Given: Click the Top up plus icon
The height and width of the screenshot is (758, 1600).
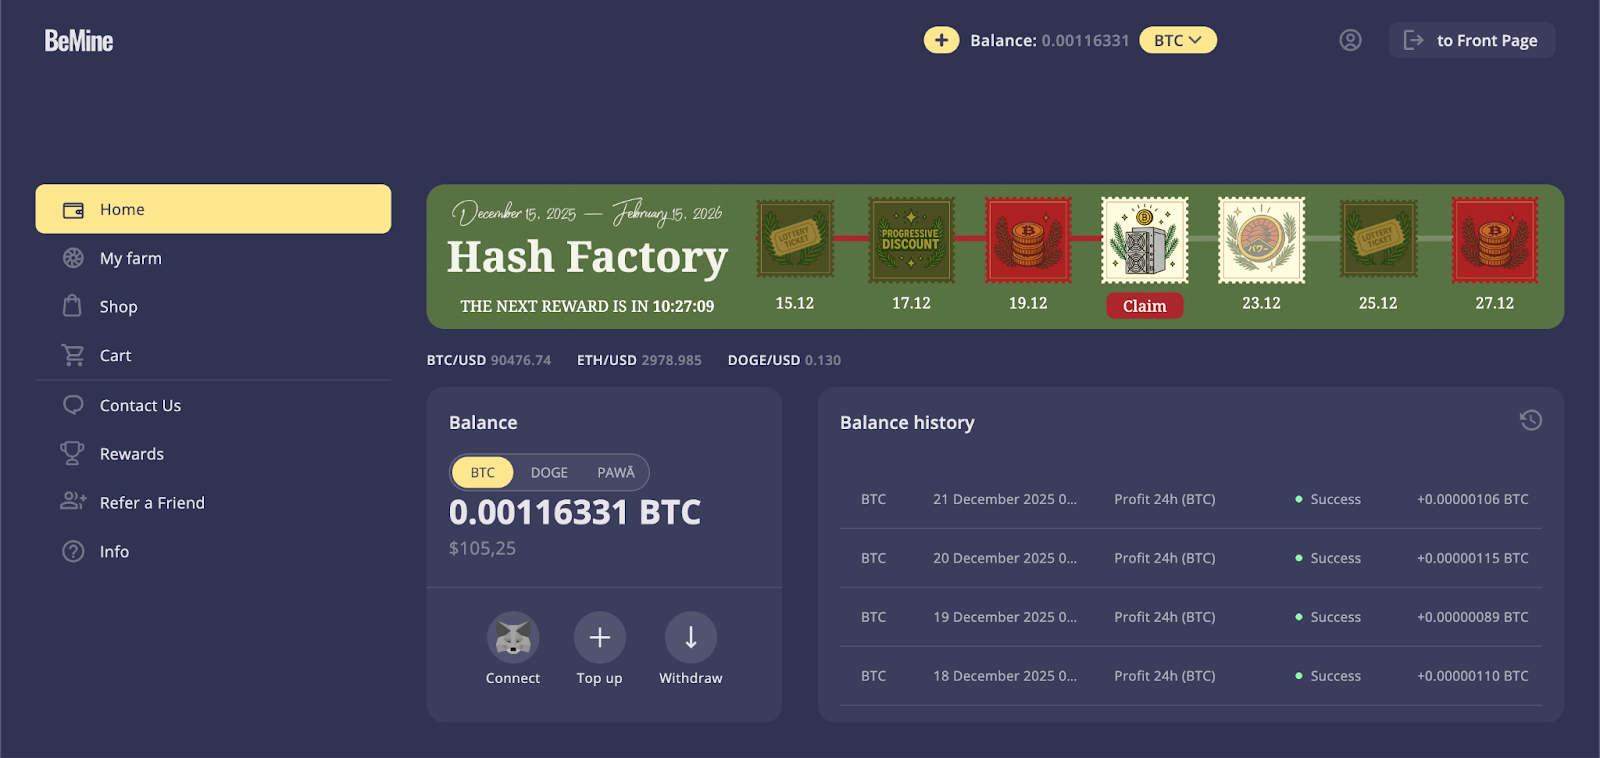Looking at the screenshot, I should click(600, 637).
